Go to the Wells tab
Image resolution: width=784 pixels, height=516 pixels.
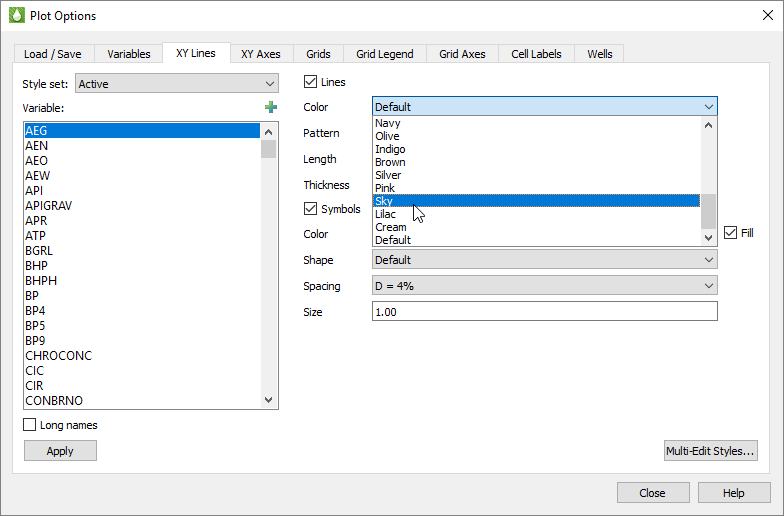click(600, 54)
